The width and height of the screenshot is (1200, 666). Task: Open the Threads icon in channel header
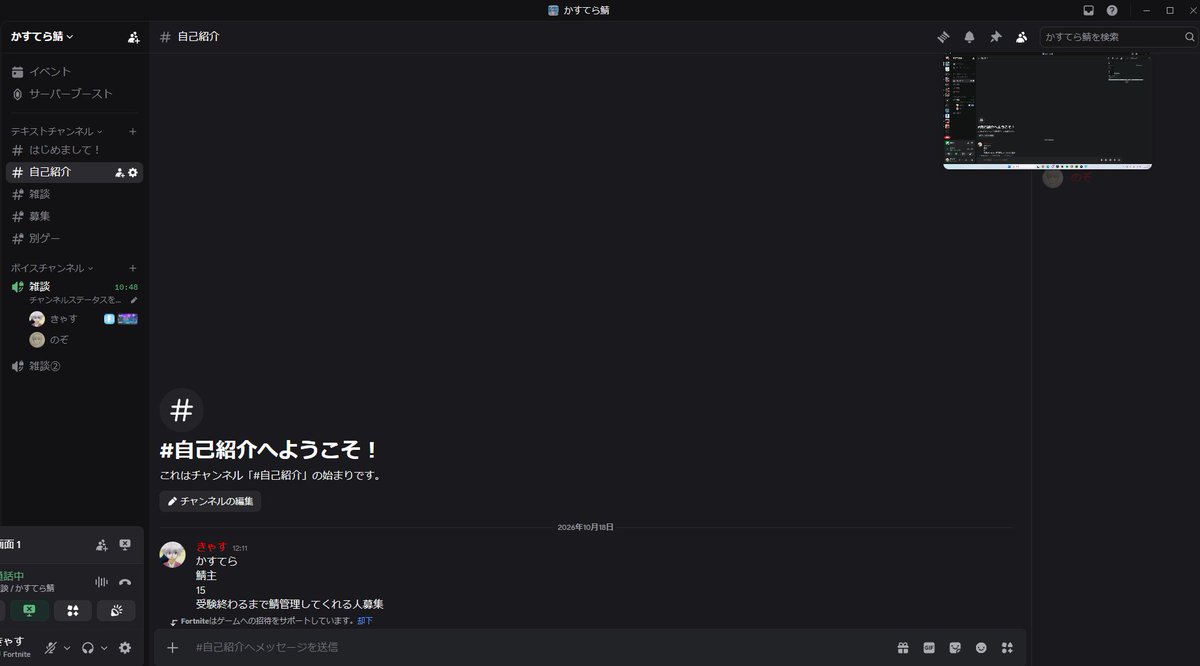point(943,37)
